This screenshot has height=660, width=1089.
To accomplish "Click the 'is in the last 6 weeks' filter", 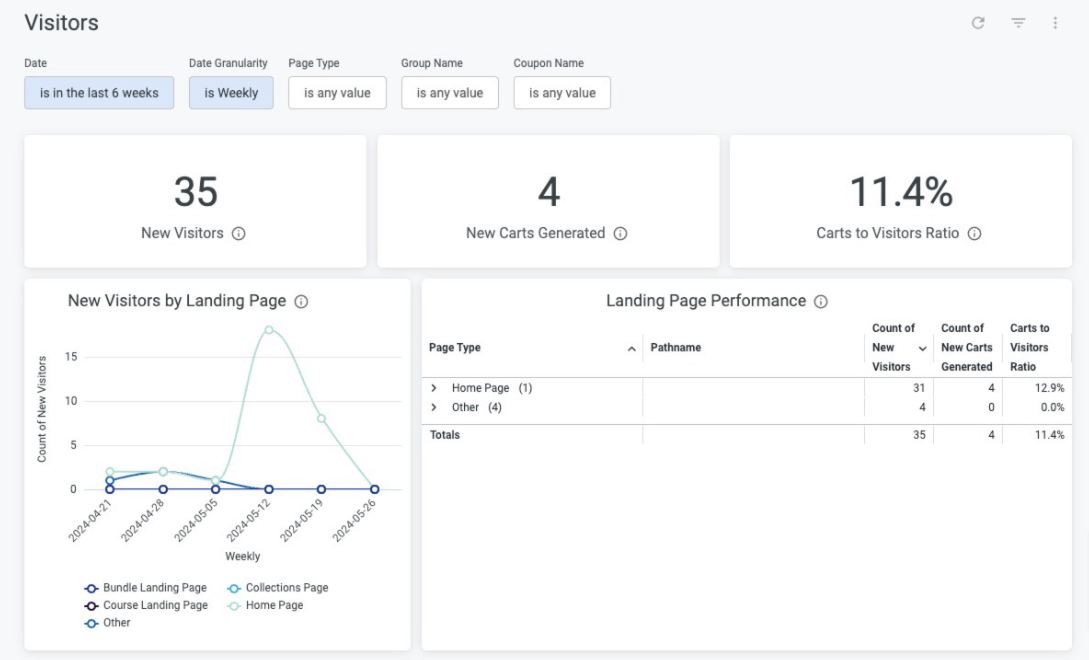I will [x=98, y=92].
